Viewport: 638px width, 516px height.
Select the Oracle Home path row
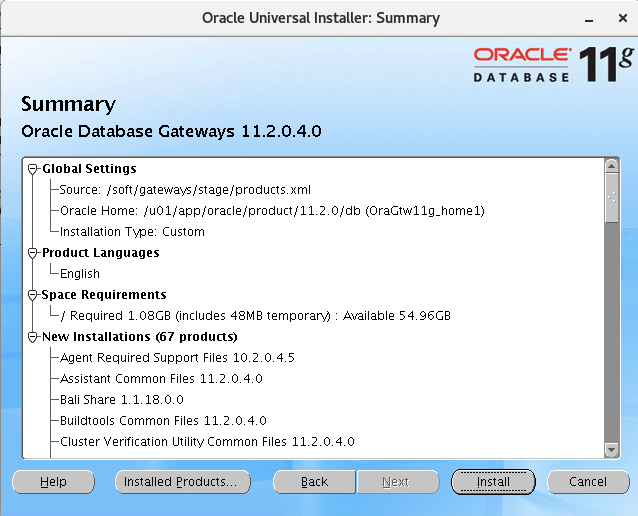272,211
